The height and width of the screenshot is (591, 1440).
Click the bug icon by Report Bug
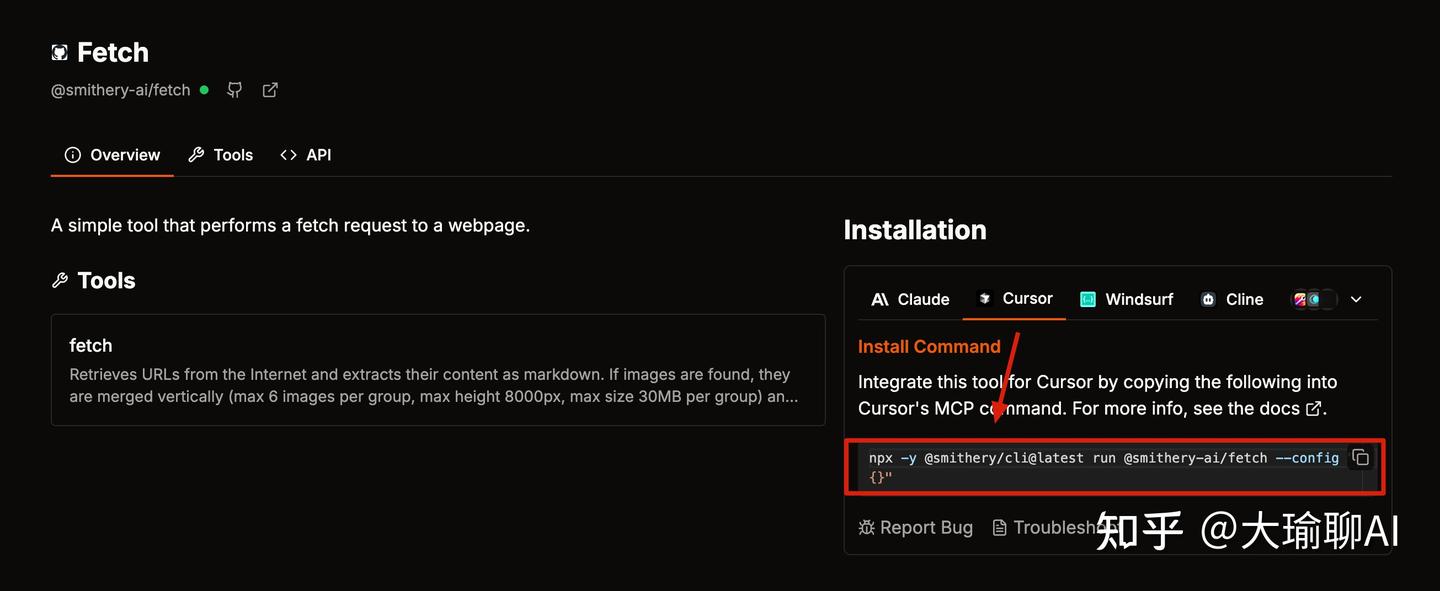[x=867, y=527]
